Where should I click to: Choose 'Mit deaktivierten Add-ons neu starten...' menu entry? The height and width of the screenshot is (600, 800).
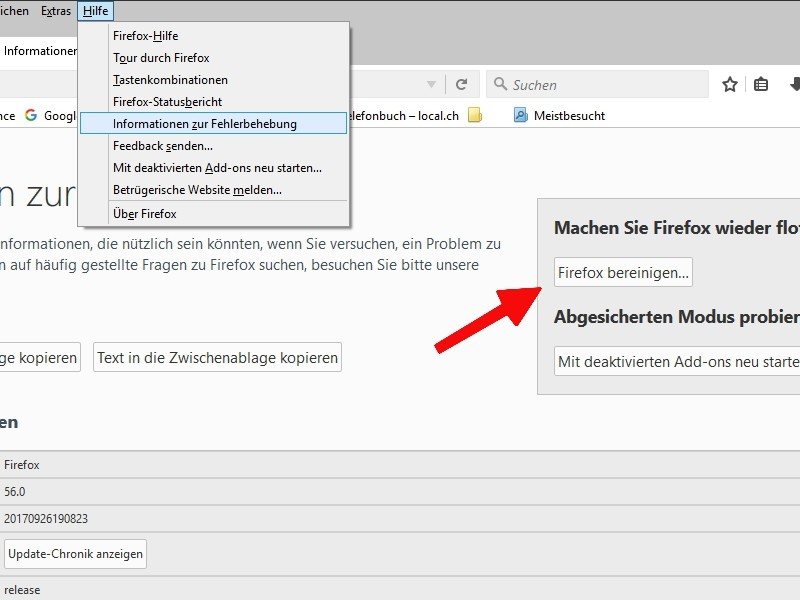click(x=217, y=168)
